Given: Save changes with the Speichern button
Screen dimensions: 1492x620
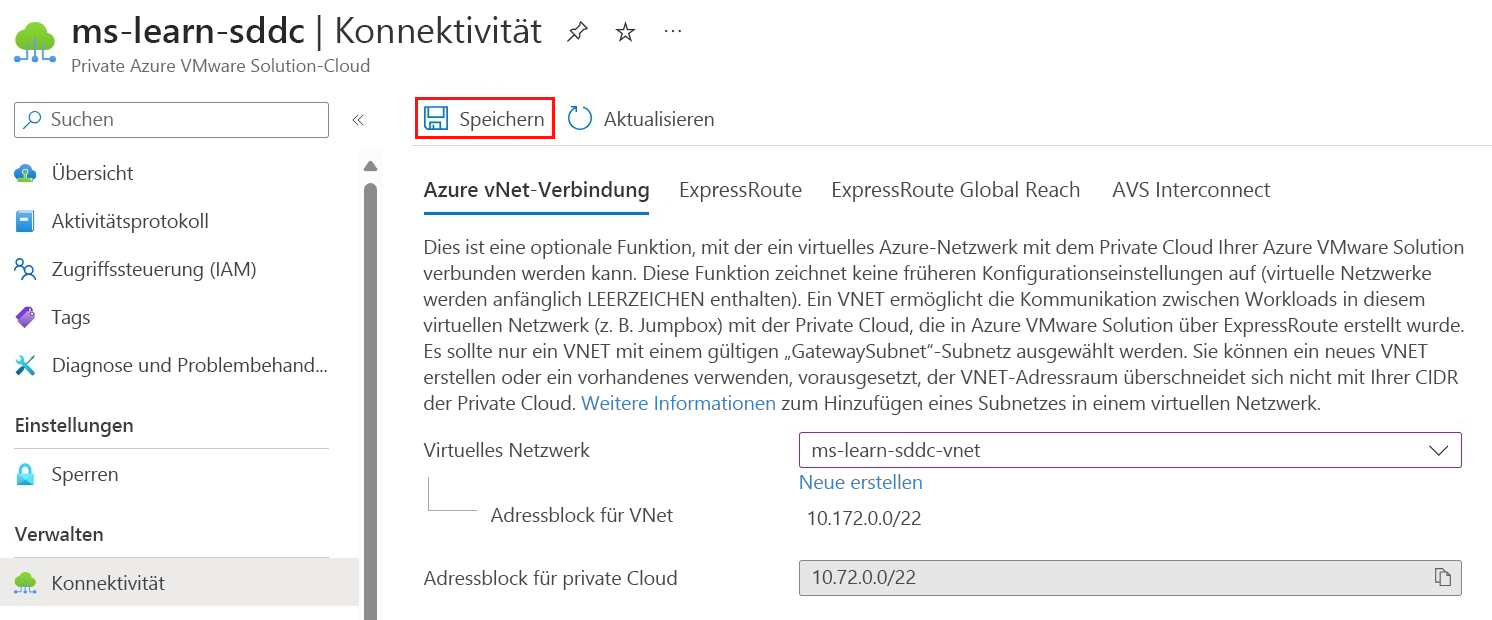Looking at the screenshot, I should point(484,117).
